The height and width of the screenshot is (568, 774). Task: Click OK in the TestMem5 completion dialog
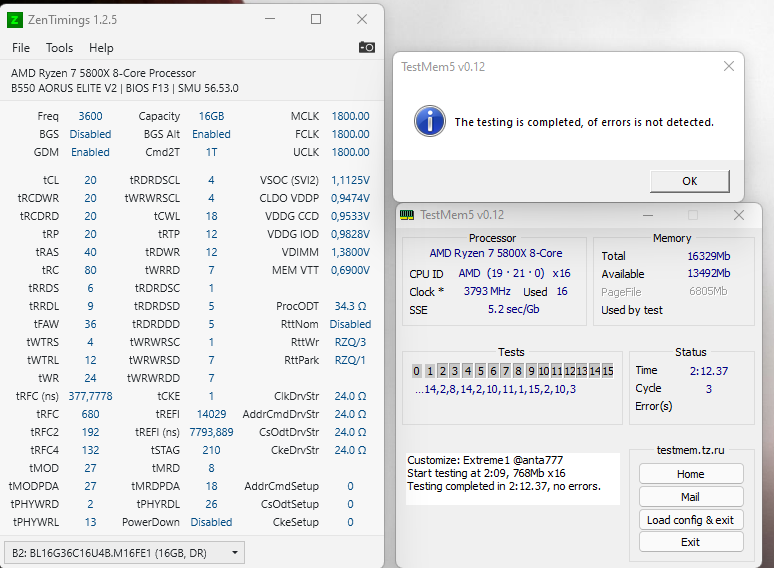pos(690,181)
